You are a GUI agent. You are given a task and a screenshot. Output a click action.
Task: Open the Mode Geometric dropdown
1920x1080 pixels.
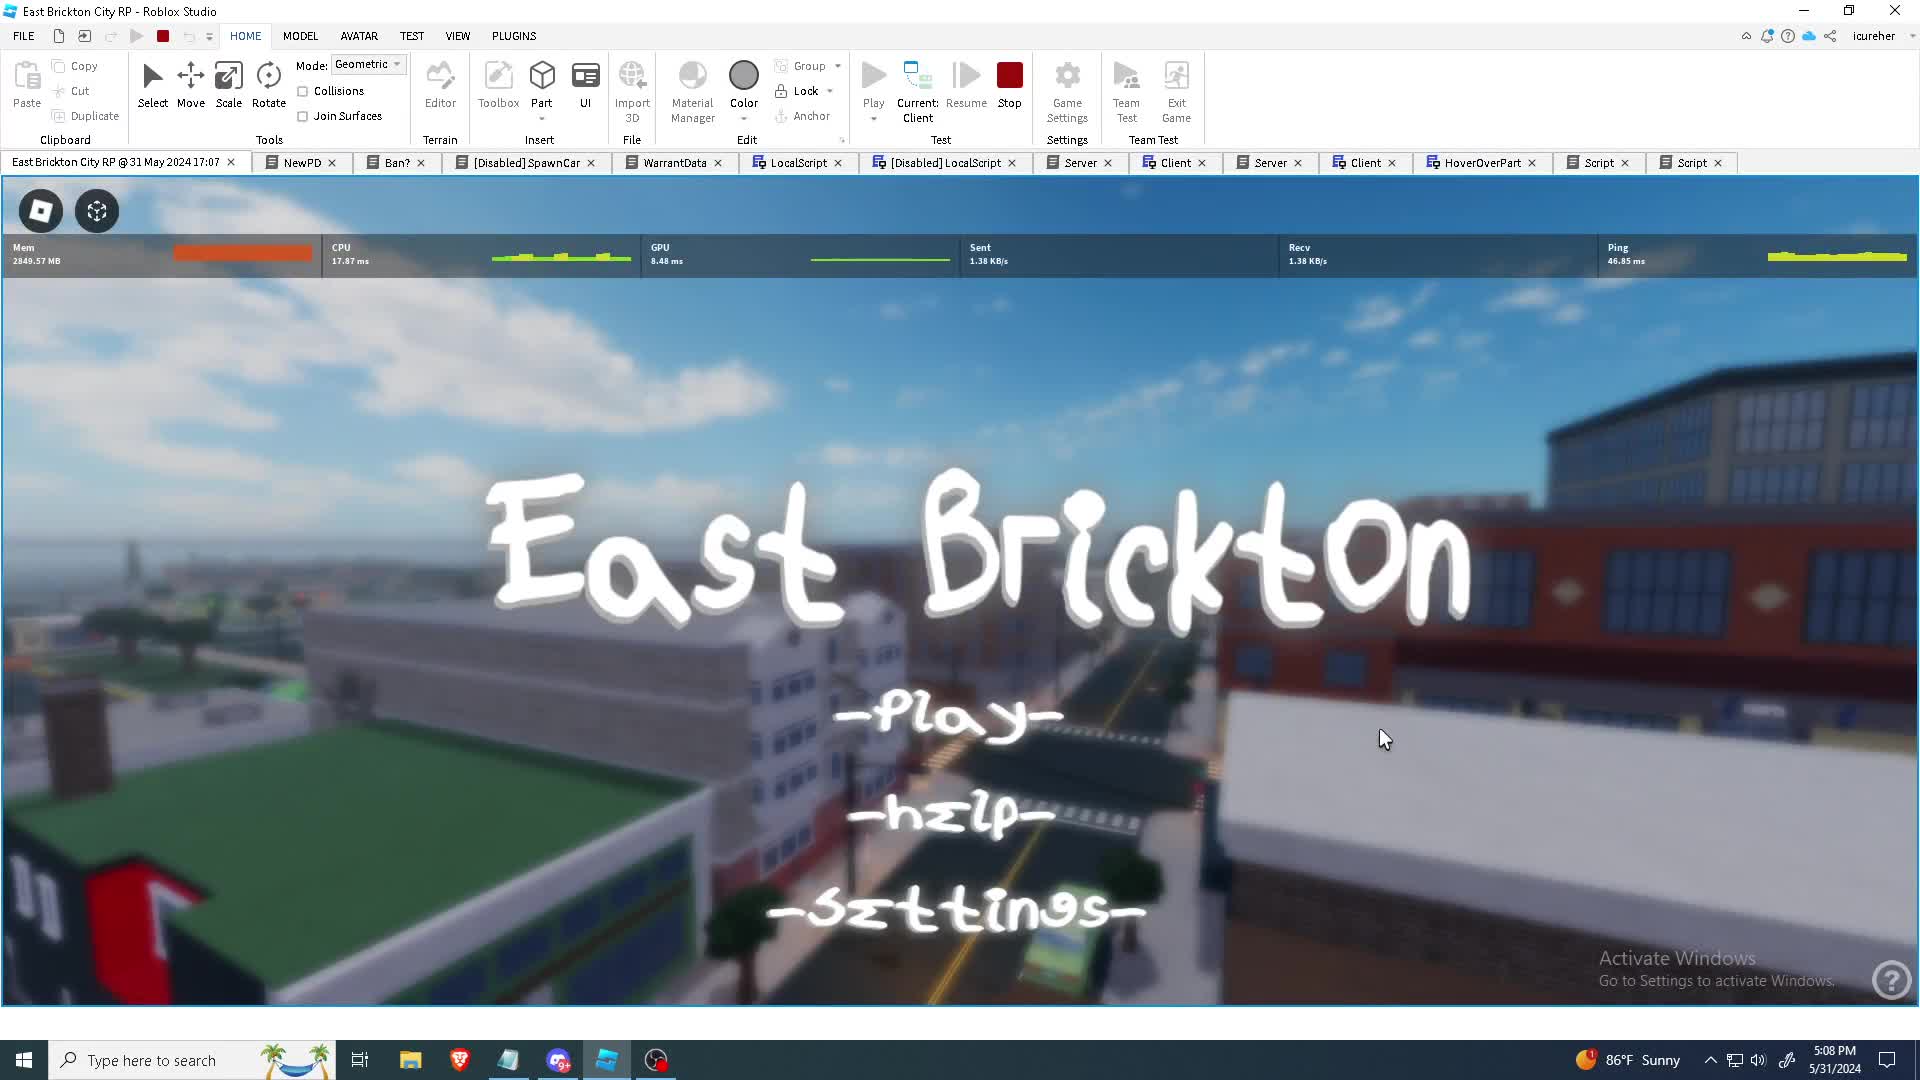click(x=367, y=64)
